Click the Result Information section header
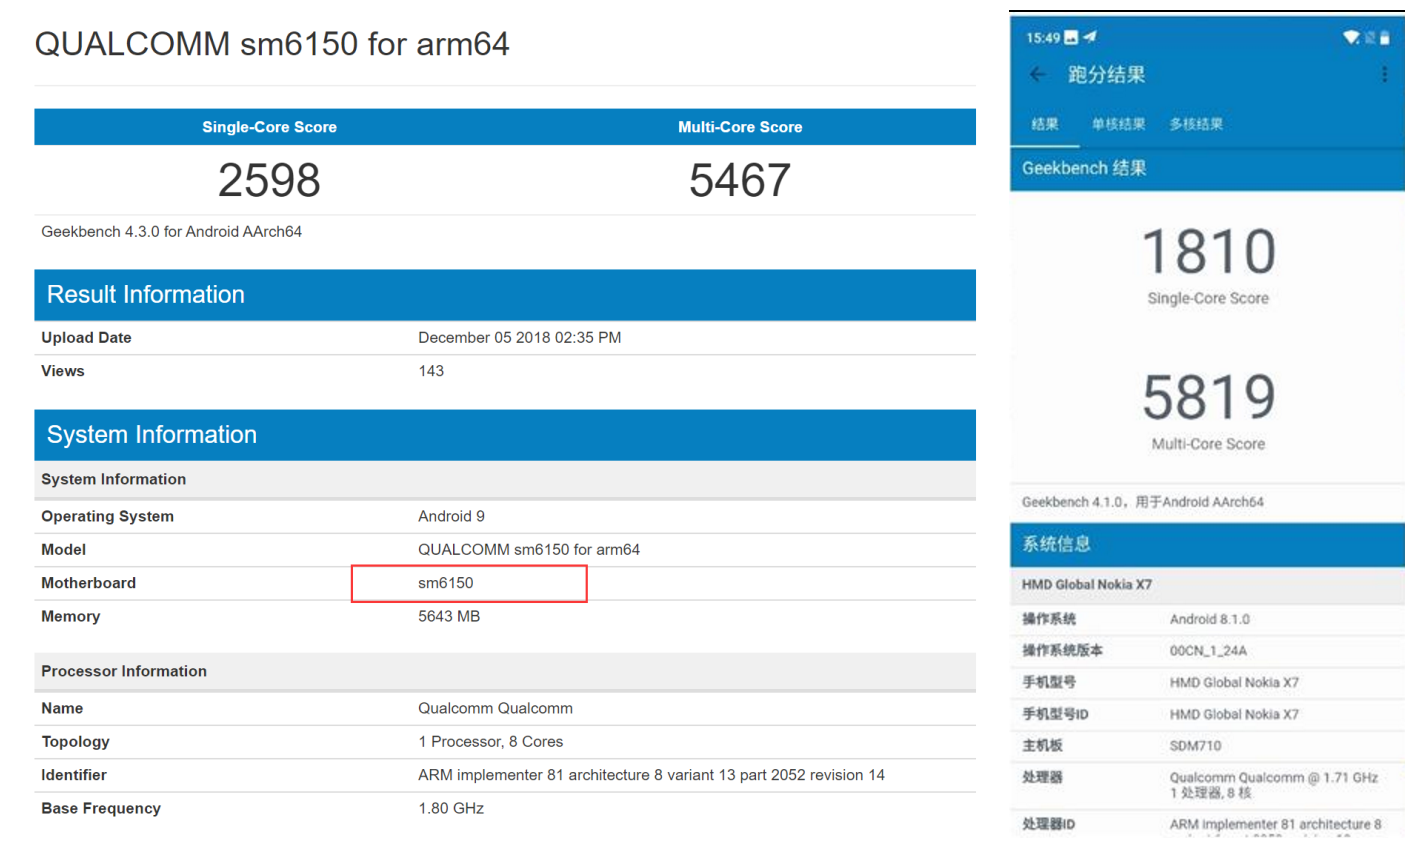This screenshot has width=1415, height=848. [505, 295]
